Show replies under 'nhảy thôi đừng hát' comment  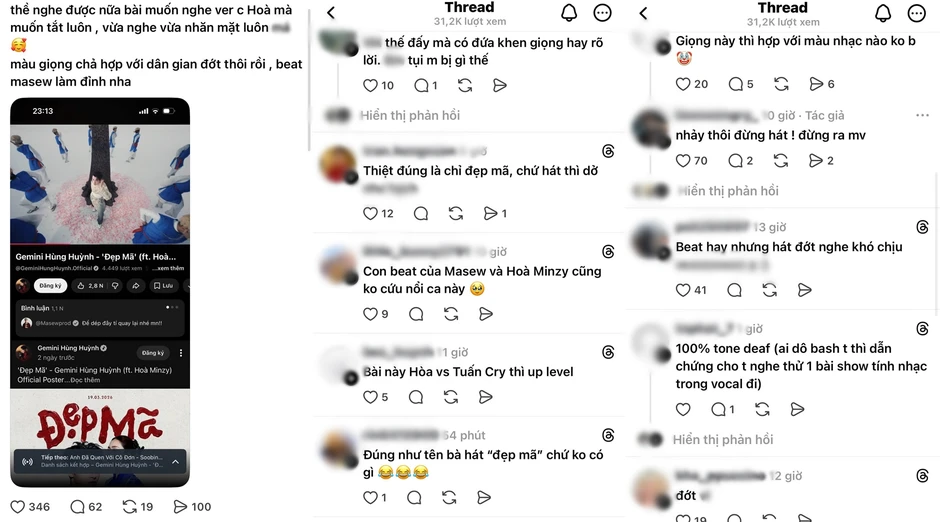point(728,191)
